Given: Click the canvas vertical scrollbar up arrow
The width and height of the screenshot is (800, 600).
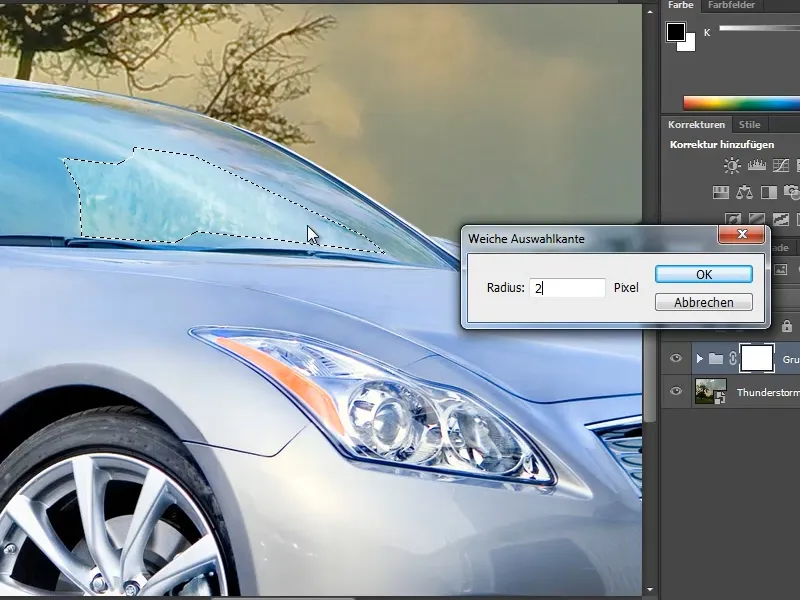Looking at the screenshot, I should pyautogui.click(x=649, y=11).
